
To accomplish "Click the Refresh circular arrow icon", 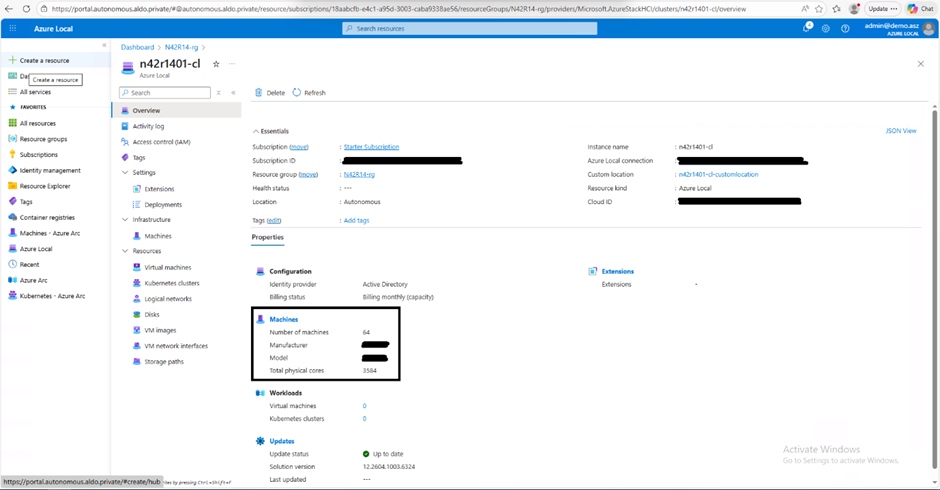I will 296,92.
